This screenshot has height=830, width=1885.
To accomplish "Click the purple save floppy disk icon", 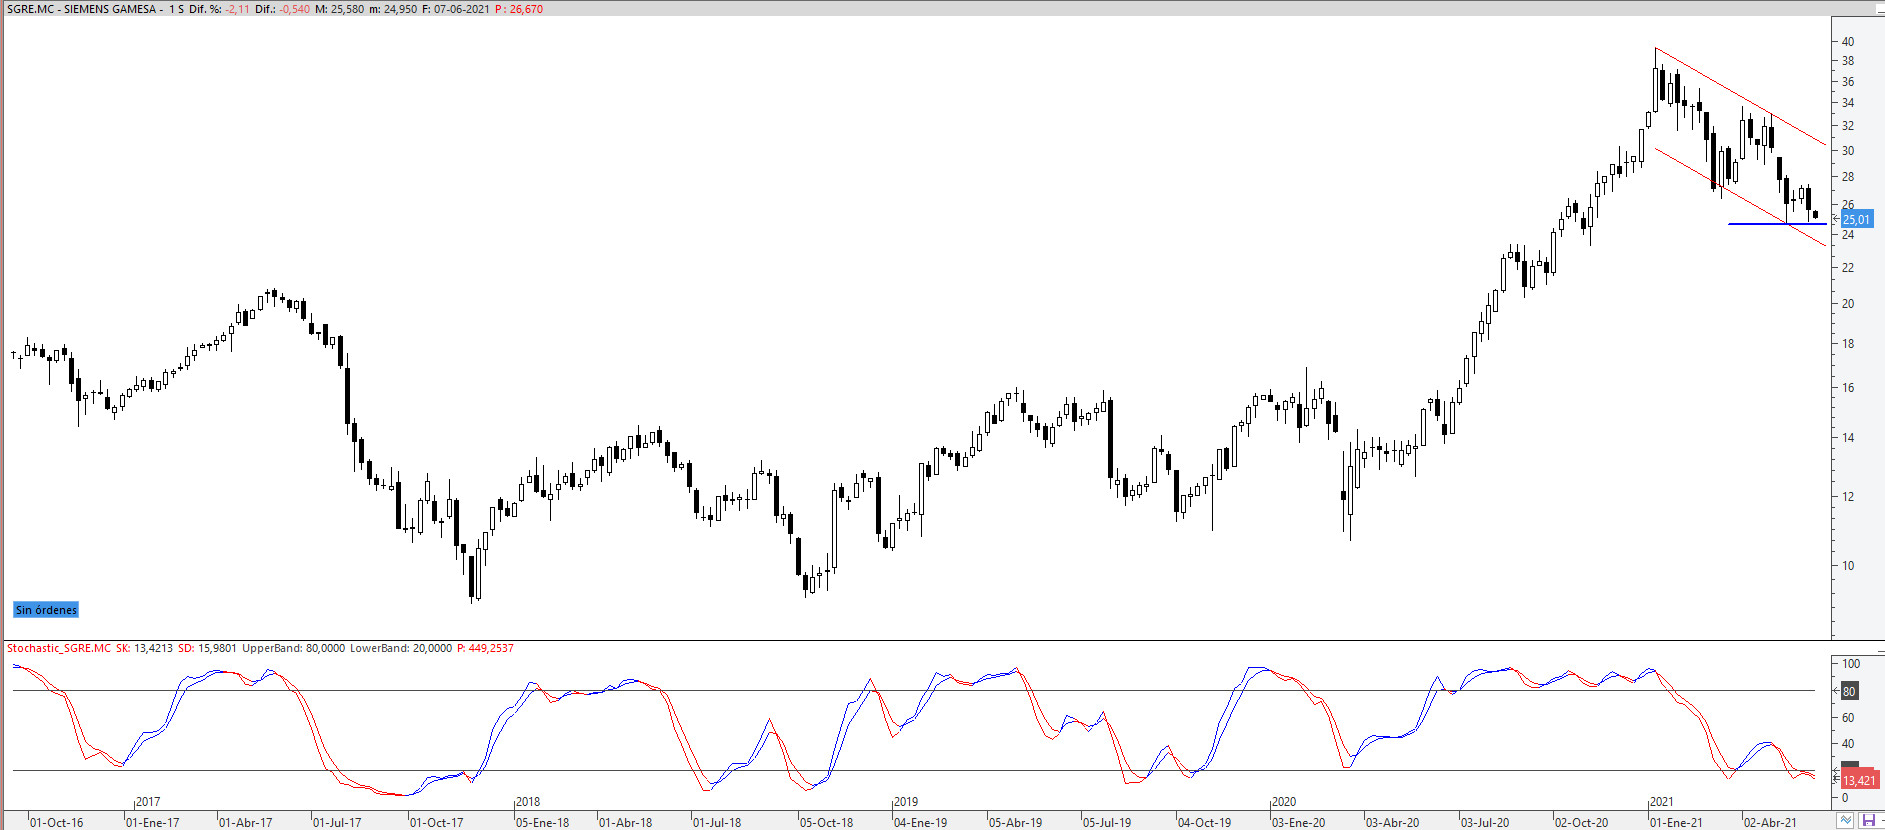I will pos(1867,821).
